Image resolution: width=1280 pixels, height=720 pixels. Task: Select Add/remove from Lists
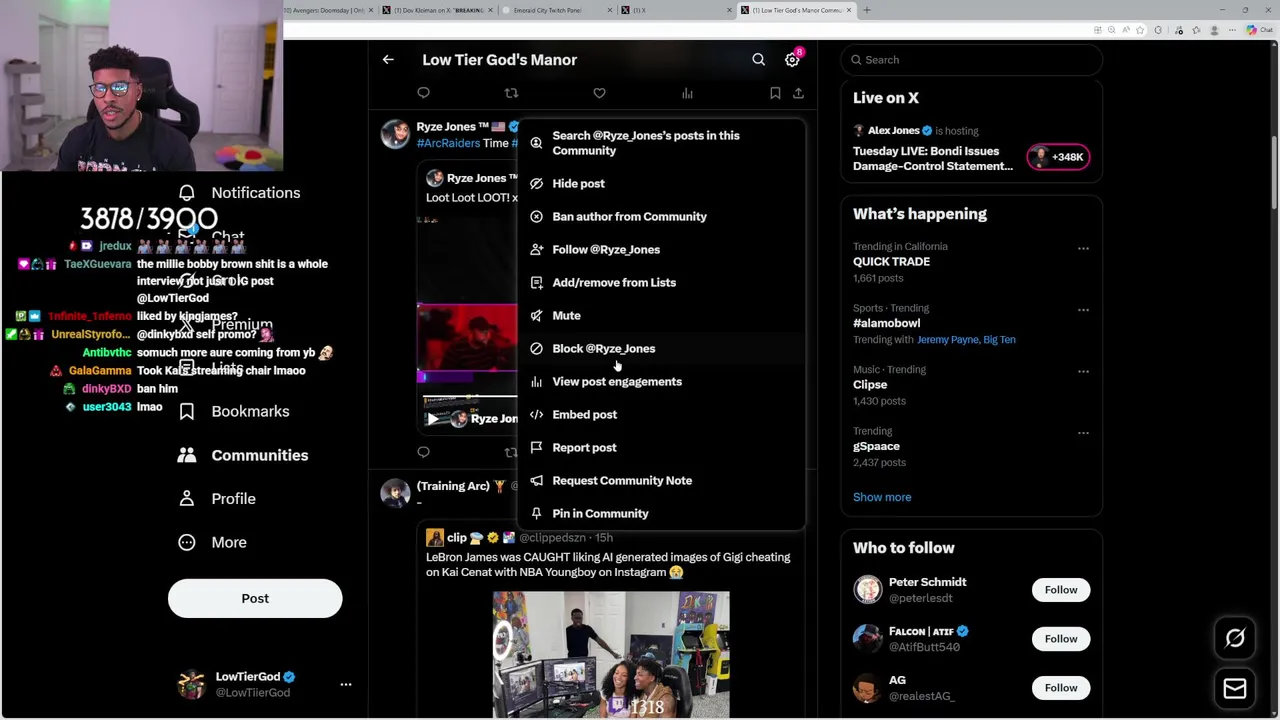(661, 282)
